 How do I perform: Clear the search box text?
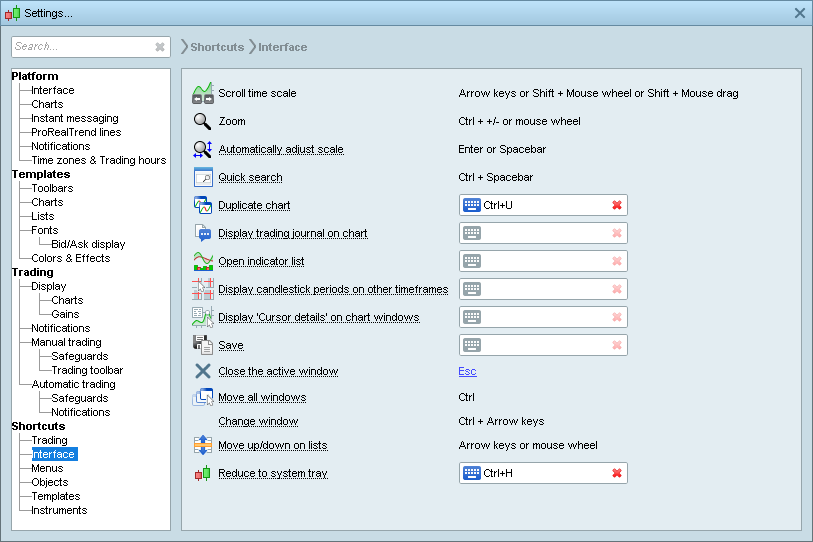160,47
